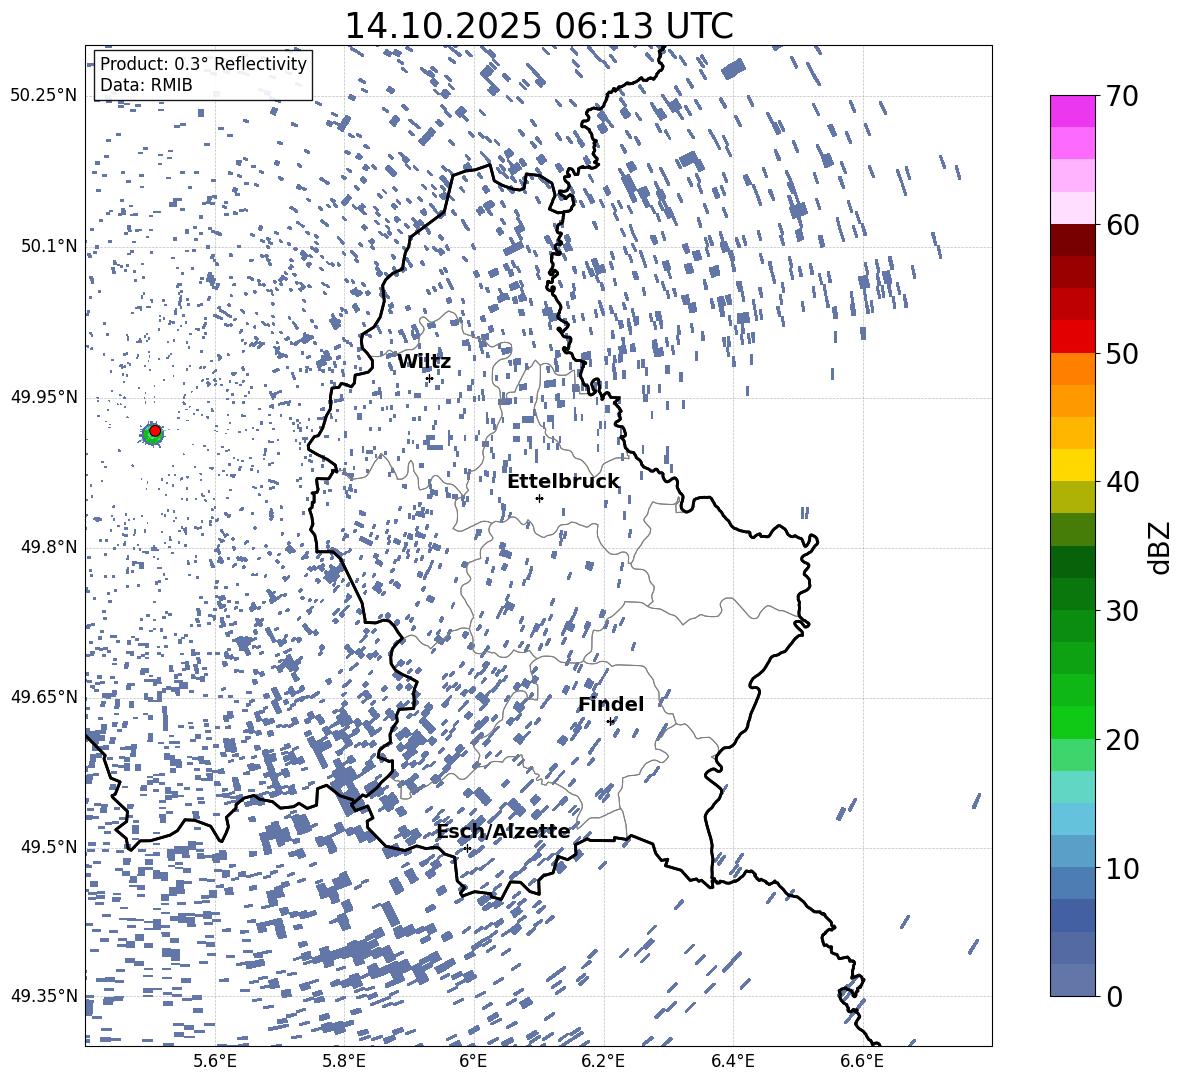
Task: Click the 50 tick label on the colorbar
Action: coord(1122,354)
